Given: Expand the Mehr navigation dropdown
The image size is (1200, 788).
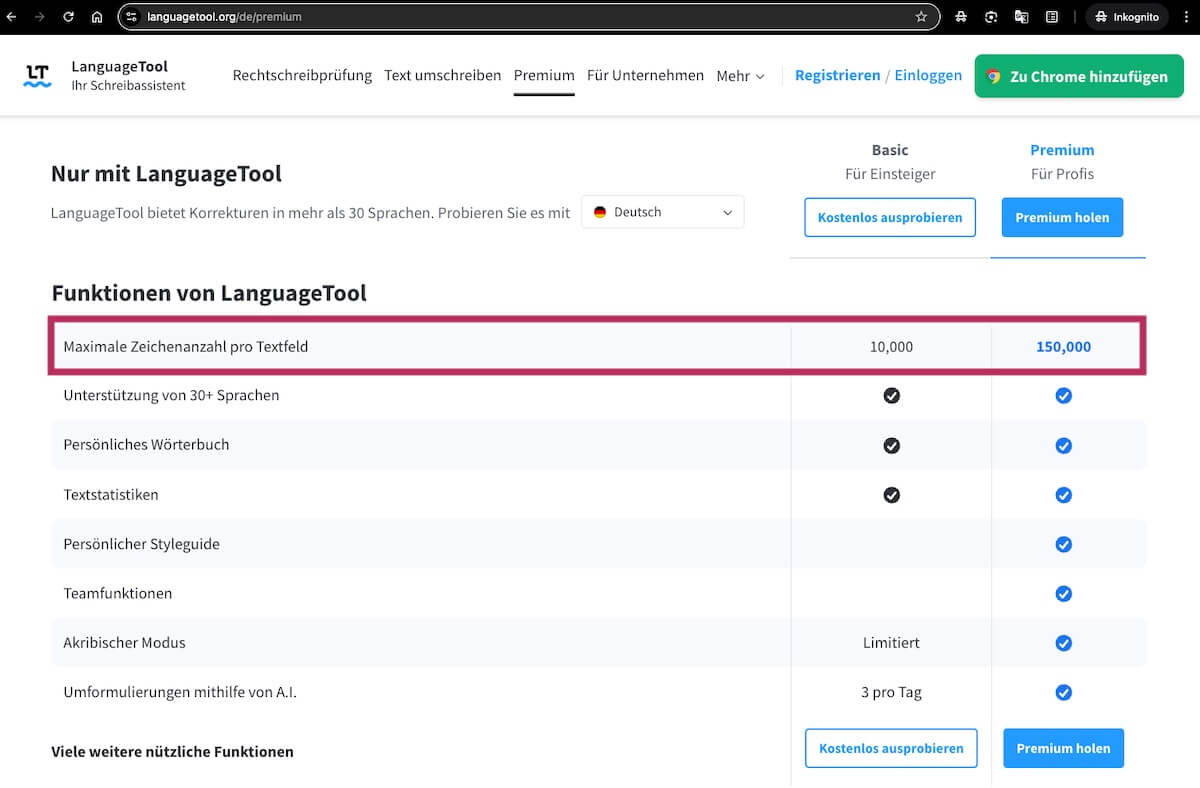Looking at the screenshot, I should pos(740,76).
